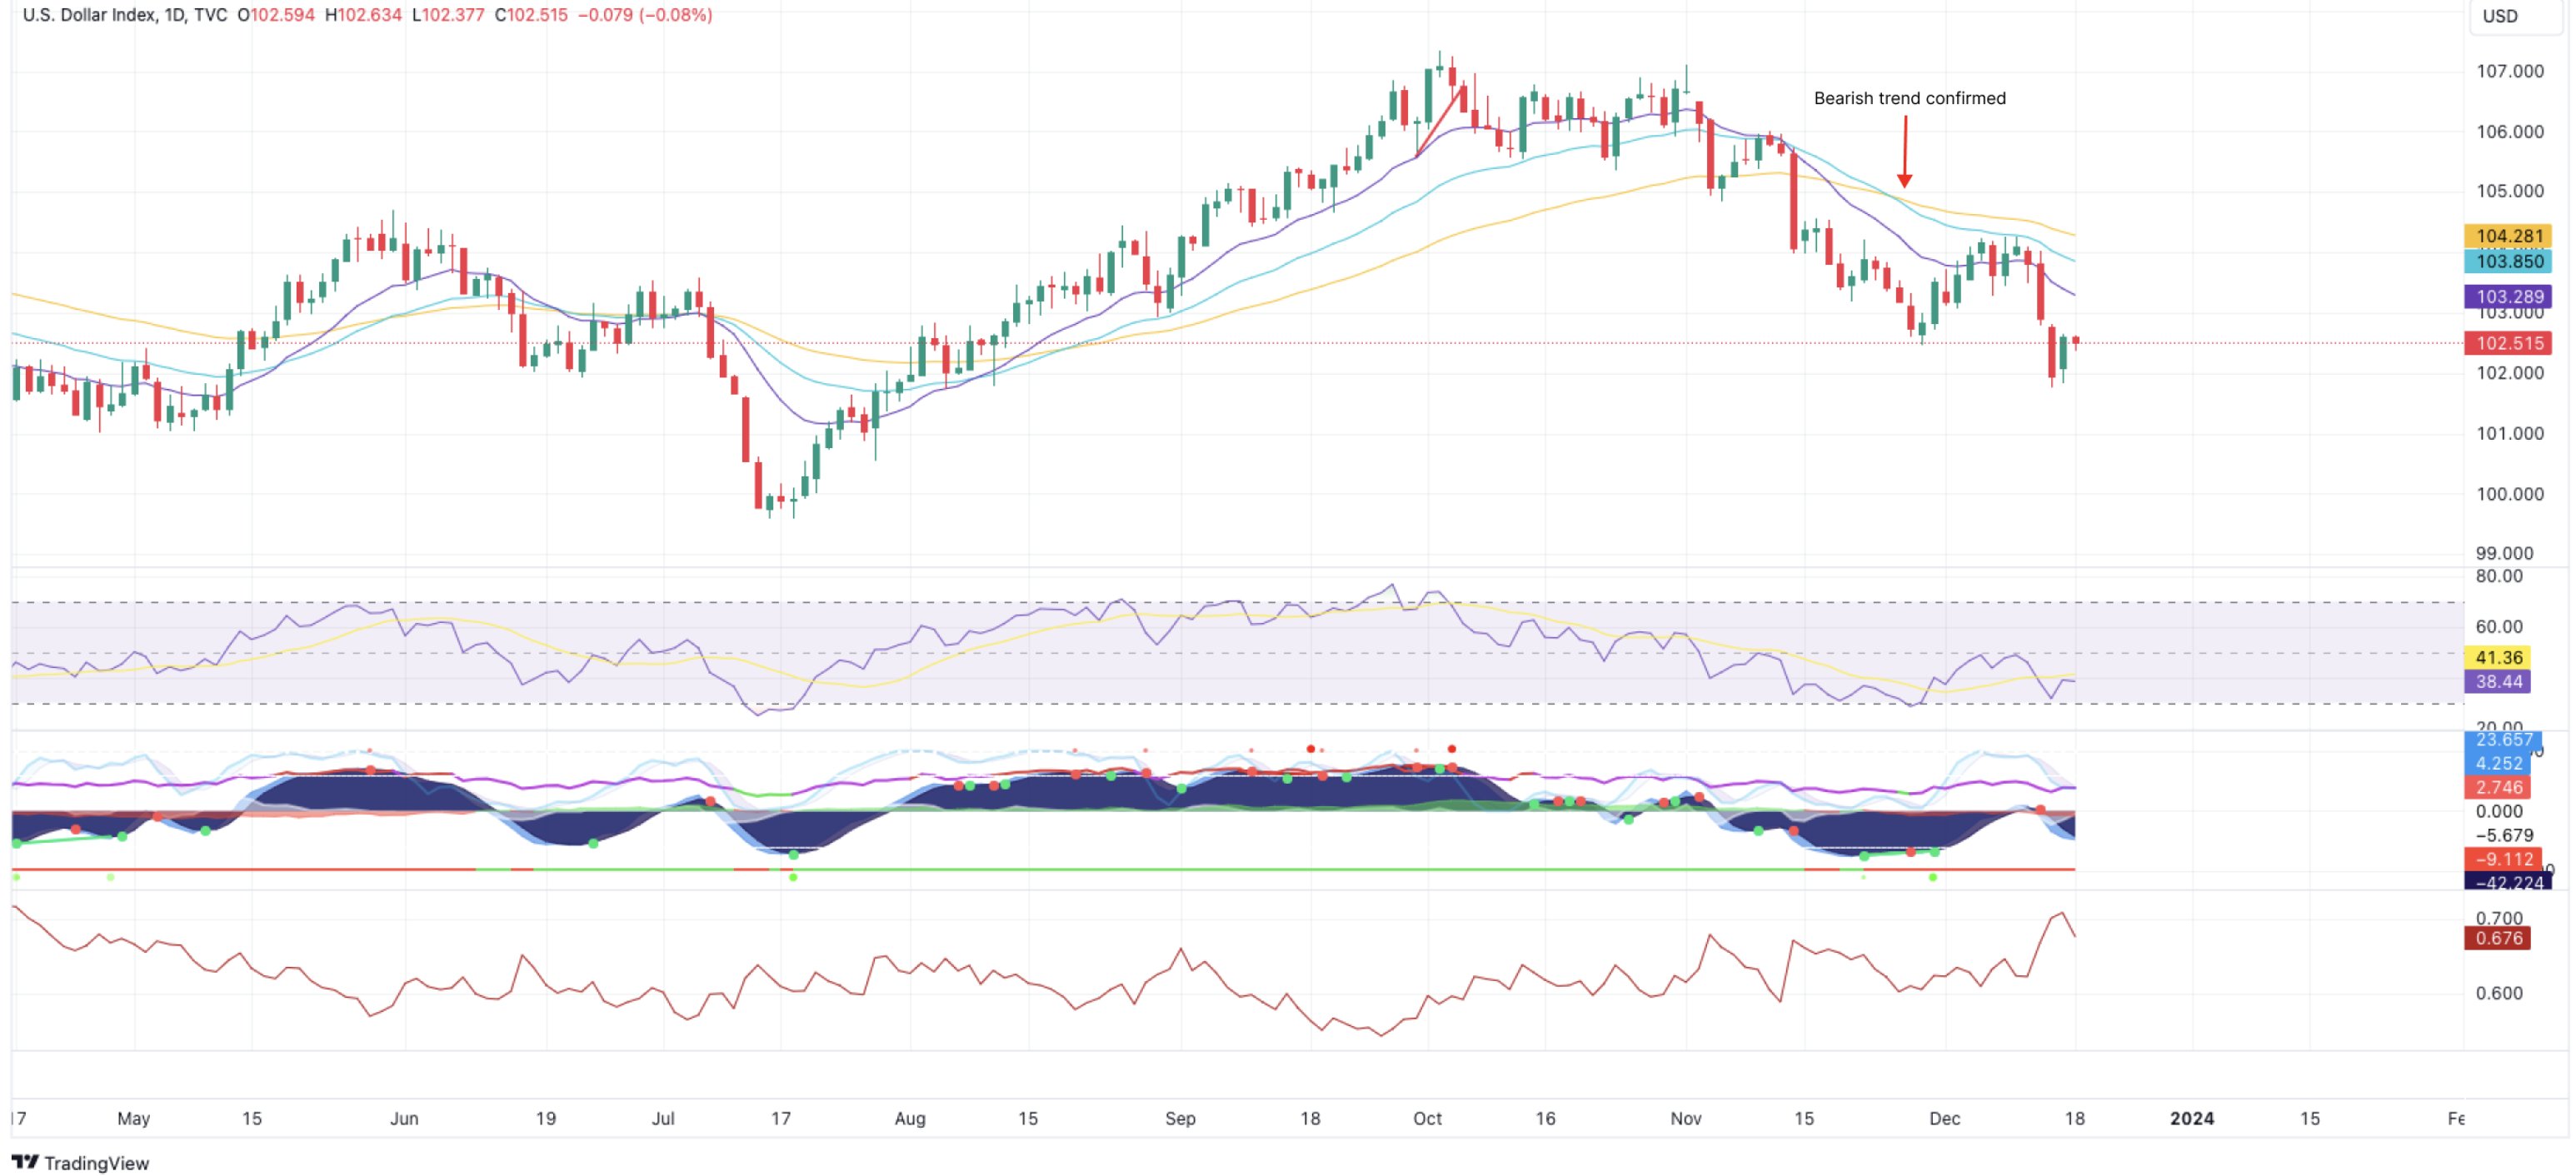Click the cyan 103.850 moving average label
The width and height of the screenshot is (2576, 1176).
[x=2508, y=261]
